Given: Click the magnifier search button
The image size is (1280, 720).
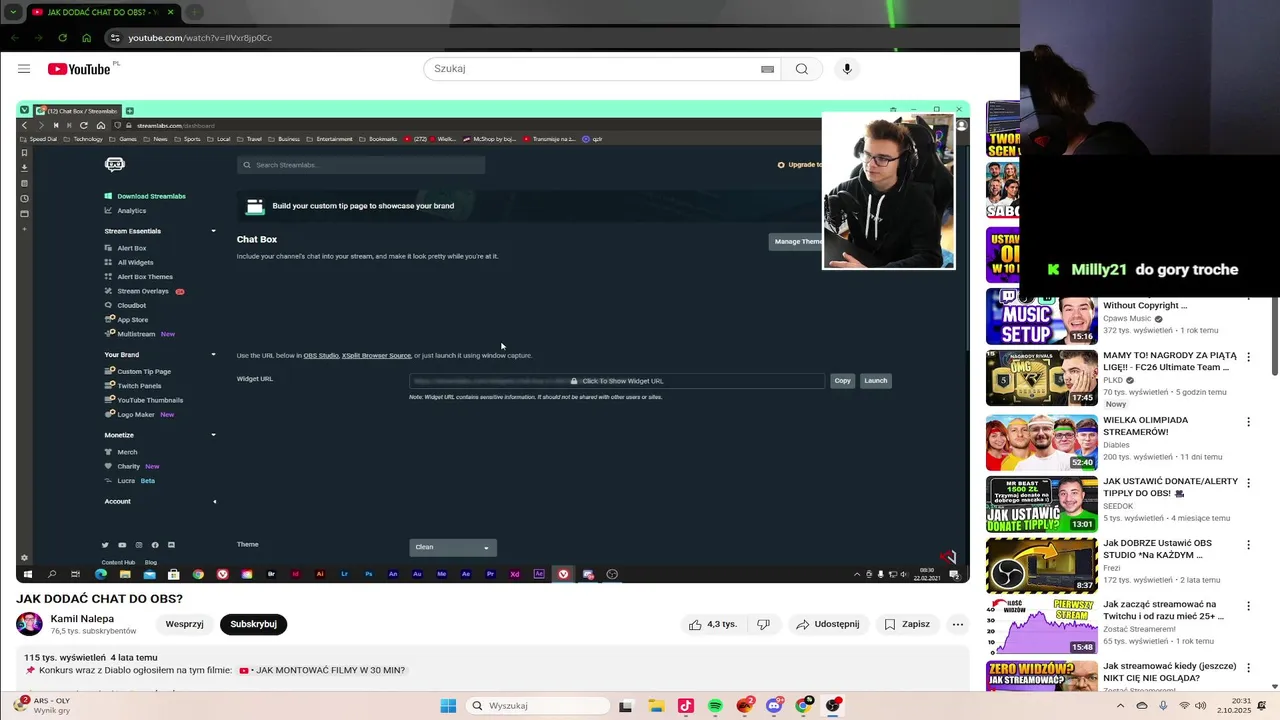Looking at the screenshot, I should (802, 69).
